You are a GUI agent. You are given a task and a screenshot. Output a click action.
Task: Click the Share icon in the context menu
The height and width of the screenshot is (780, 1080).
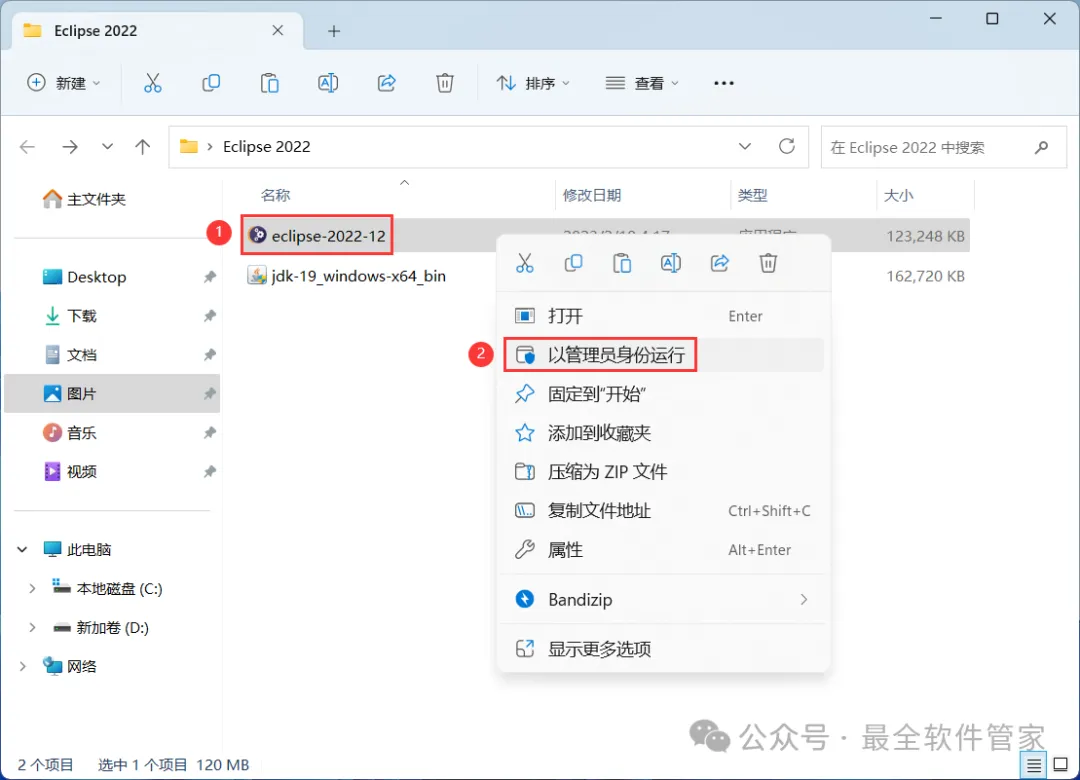point(720,263)
